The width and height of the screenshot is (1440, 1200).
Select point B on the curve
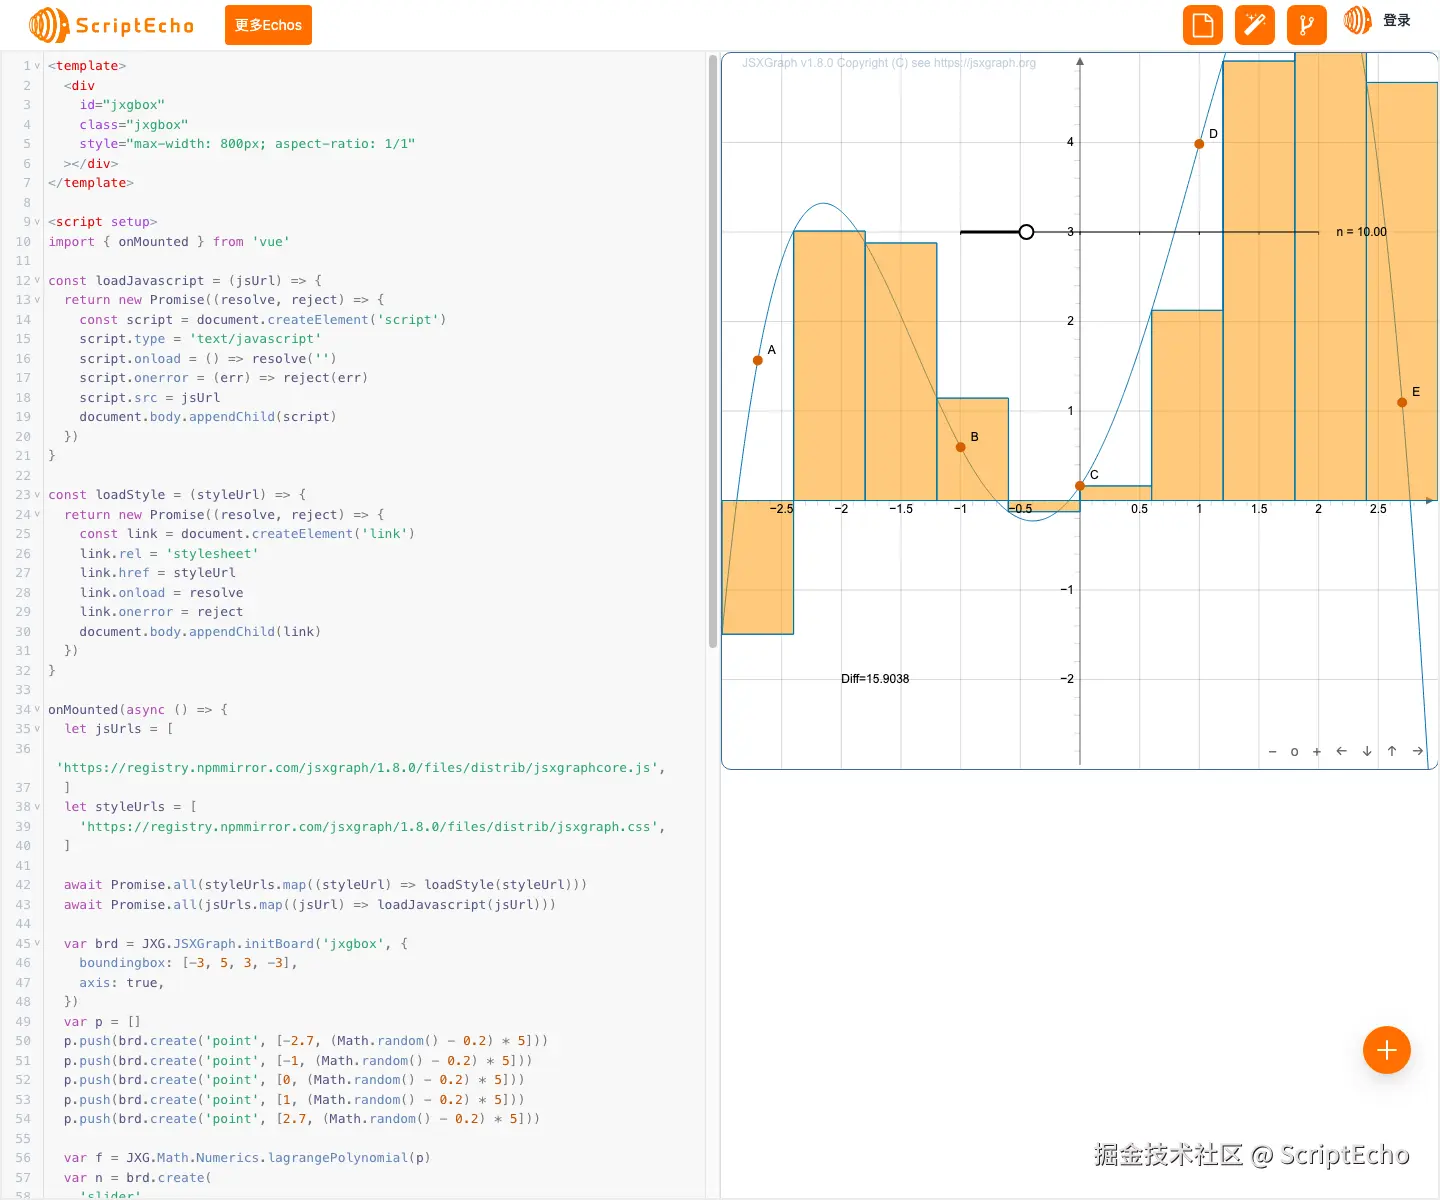(961, 447)
